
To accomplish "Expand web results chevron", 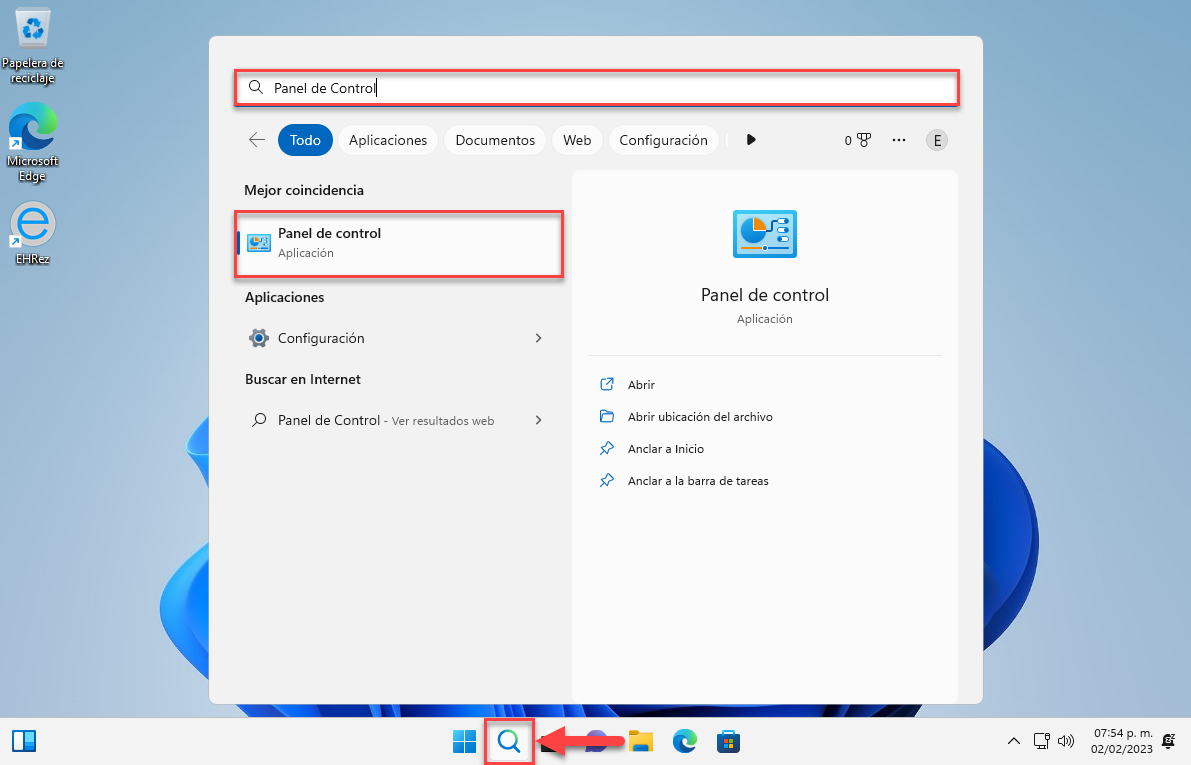I will tap(539, 420).
